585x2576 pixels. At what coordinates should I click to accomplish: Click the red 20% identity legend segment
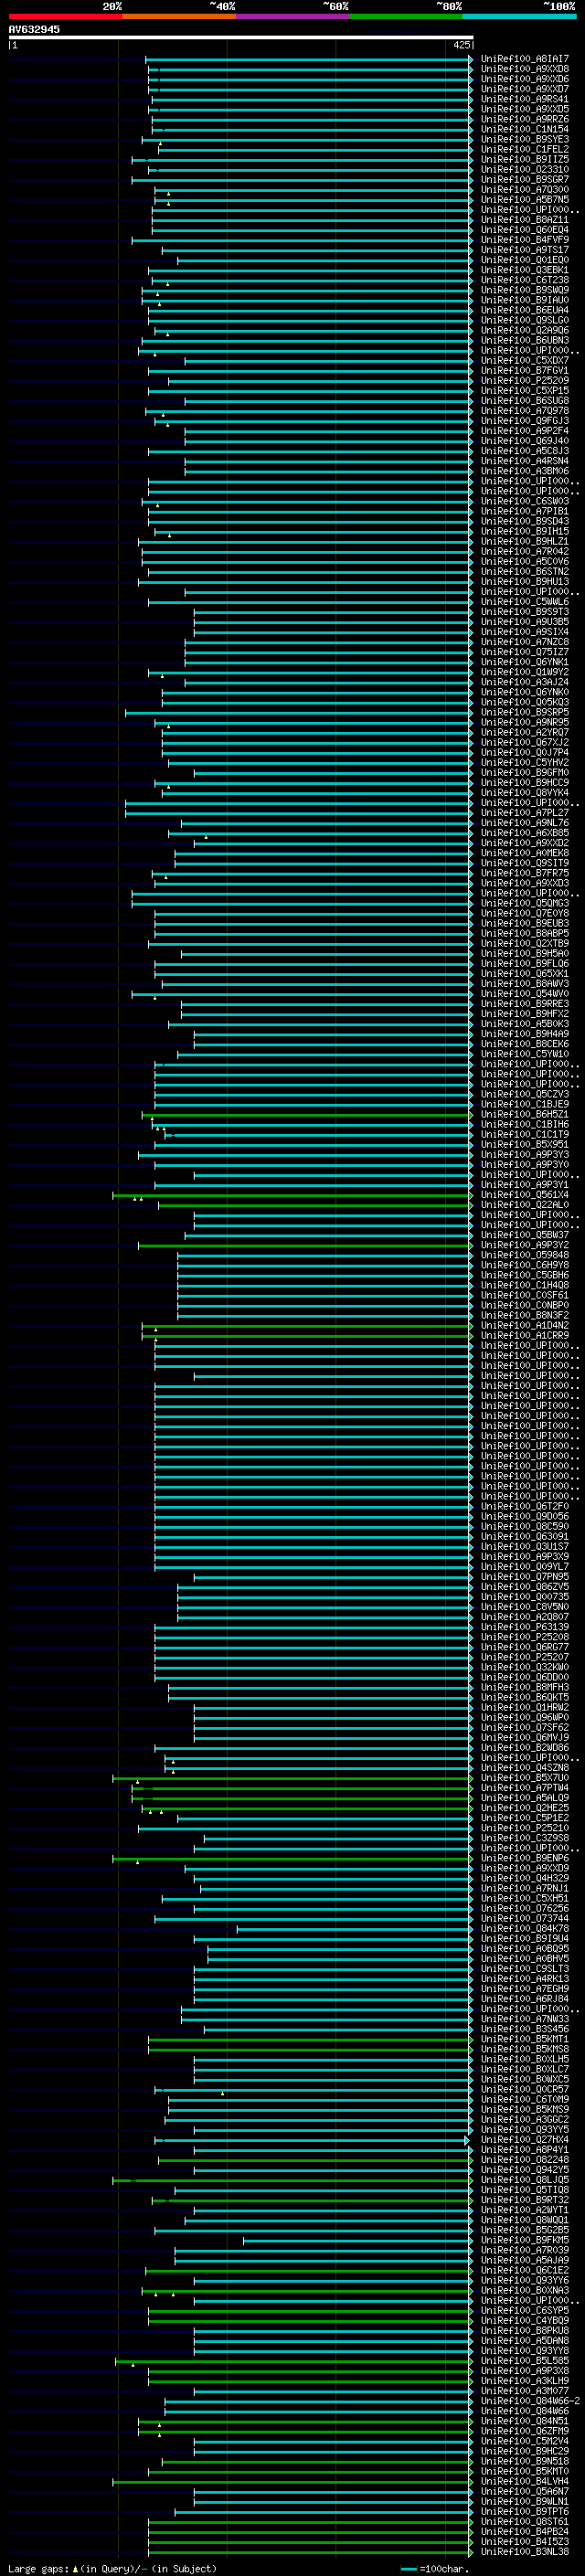coord(65,16)
